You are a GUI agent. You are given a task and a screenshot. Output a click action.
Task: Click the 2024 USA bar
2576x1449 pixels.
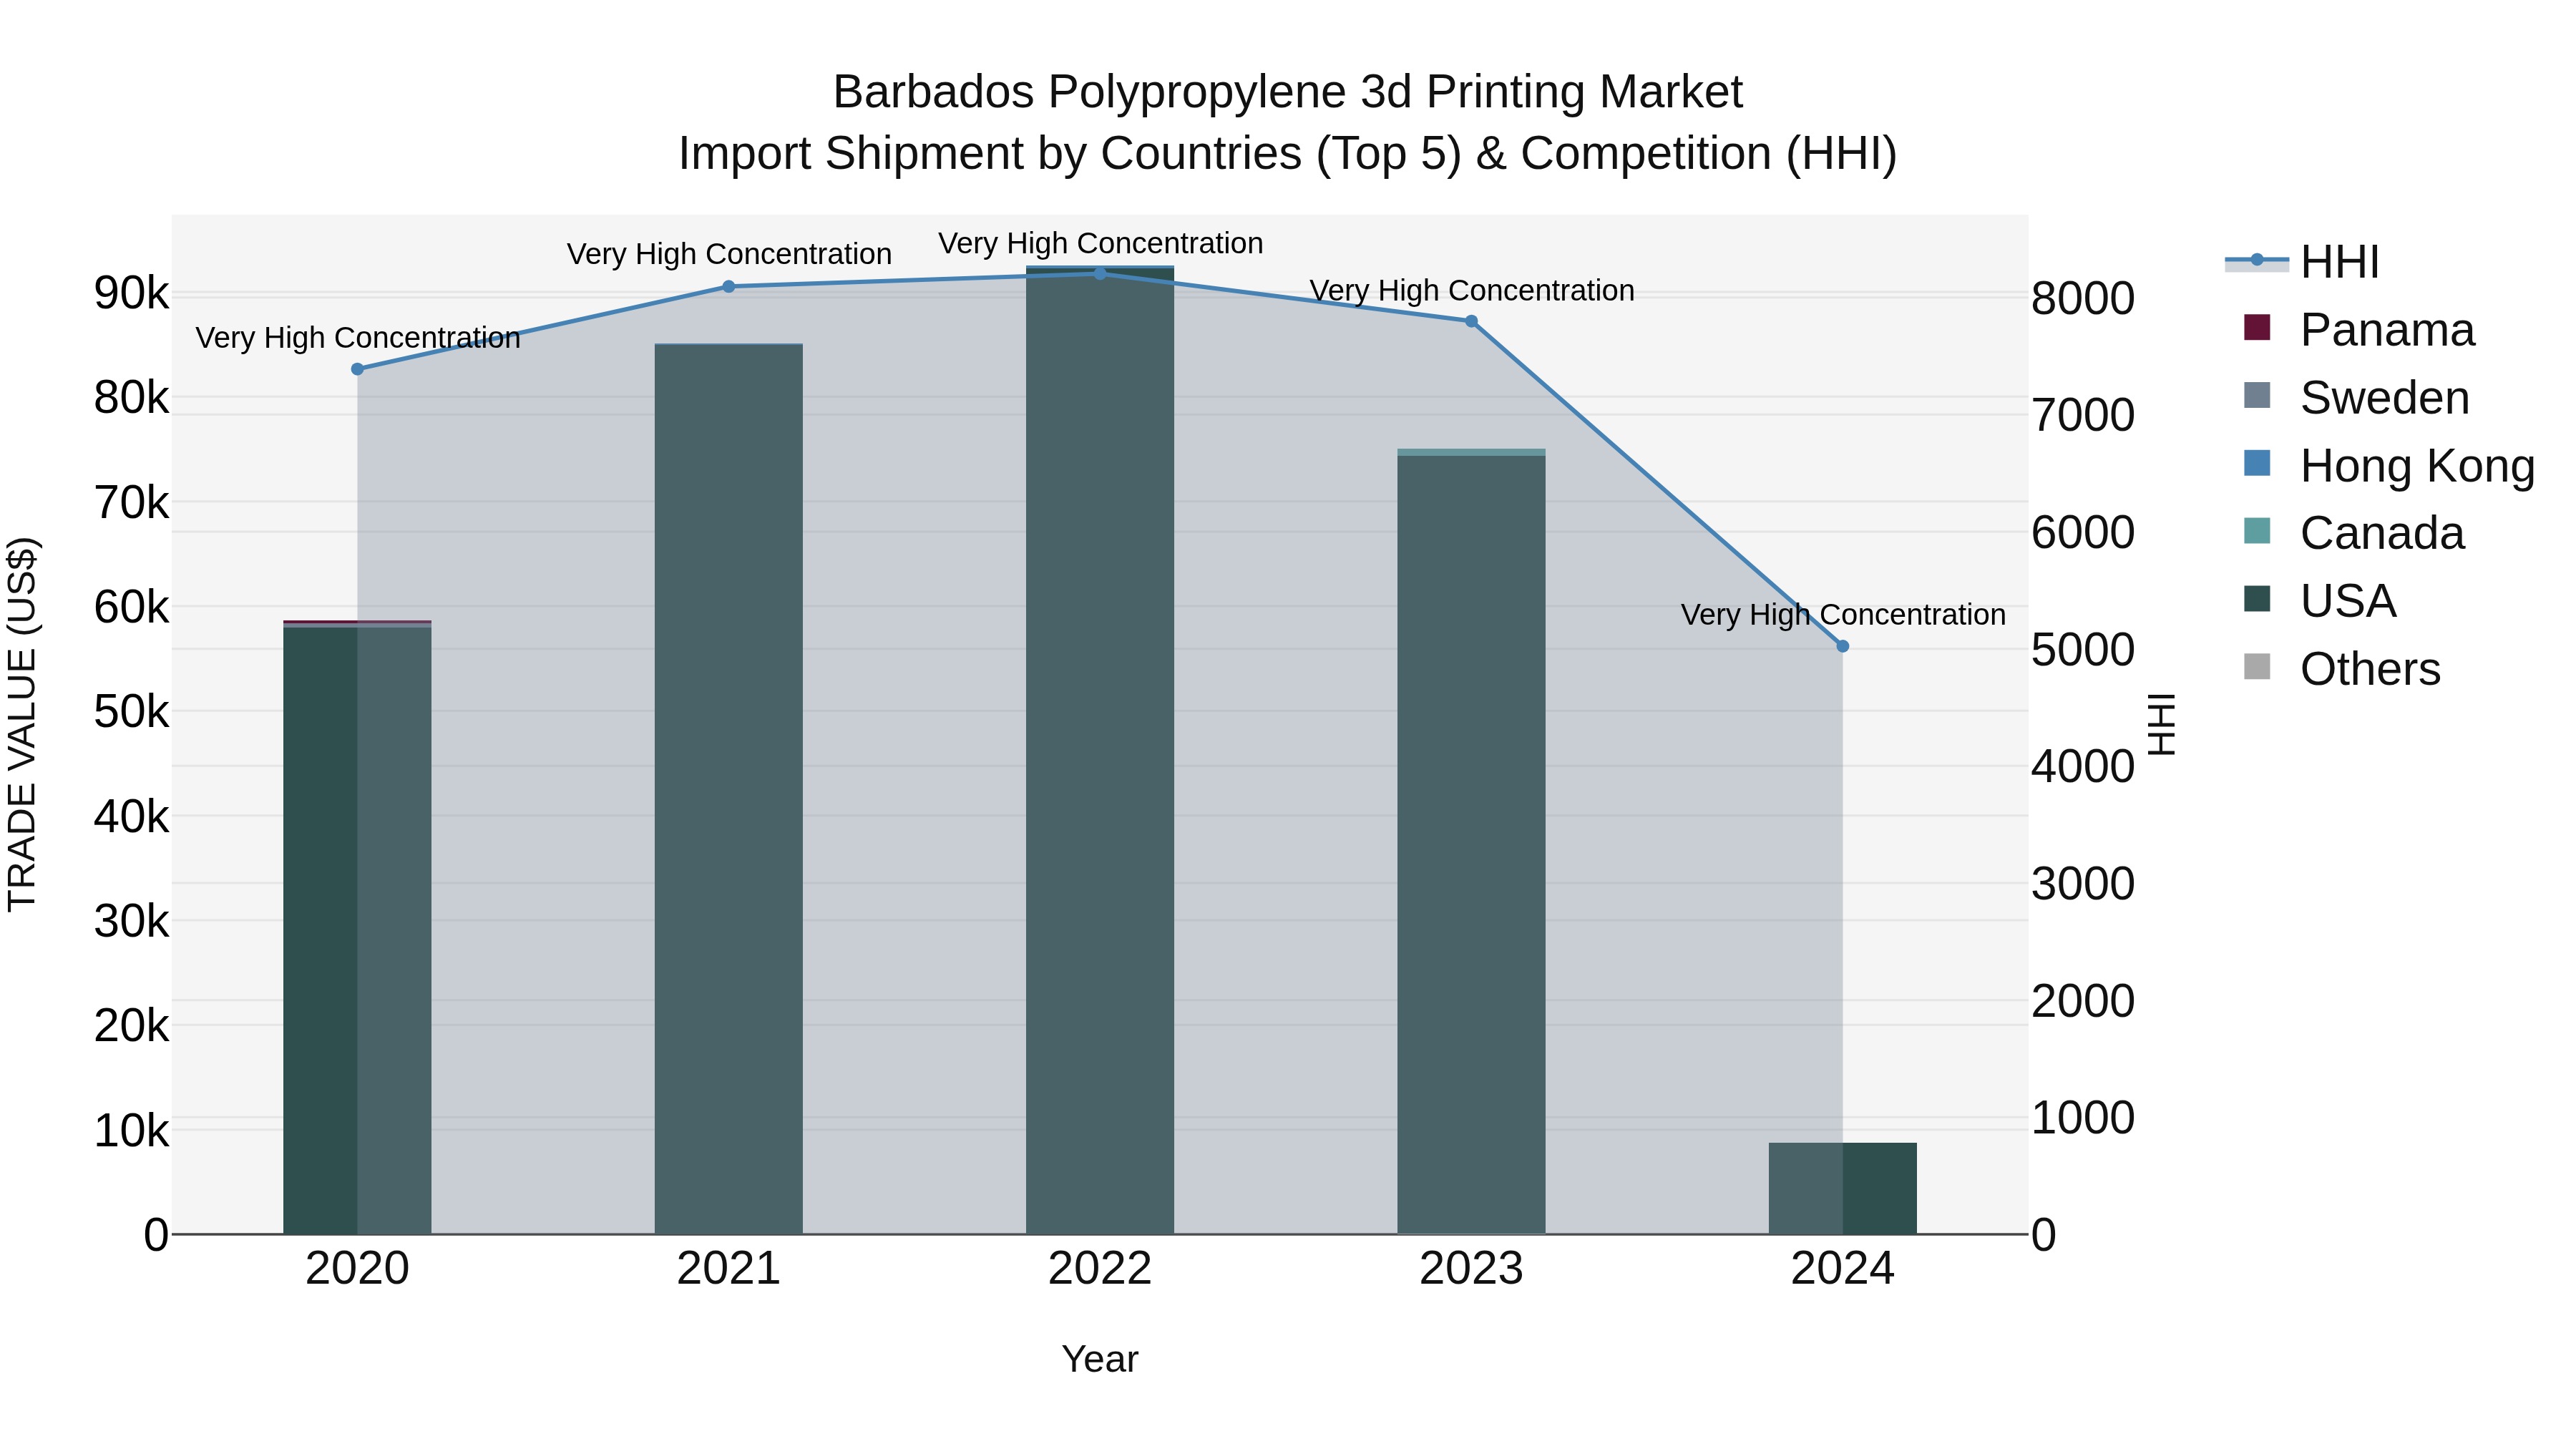[1843, 1189]
